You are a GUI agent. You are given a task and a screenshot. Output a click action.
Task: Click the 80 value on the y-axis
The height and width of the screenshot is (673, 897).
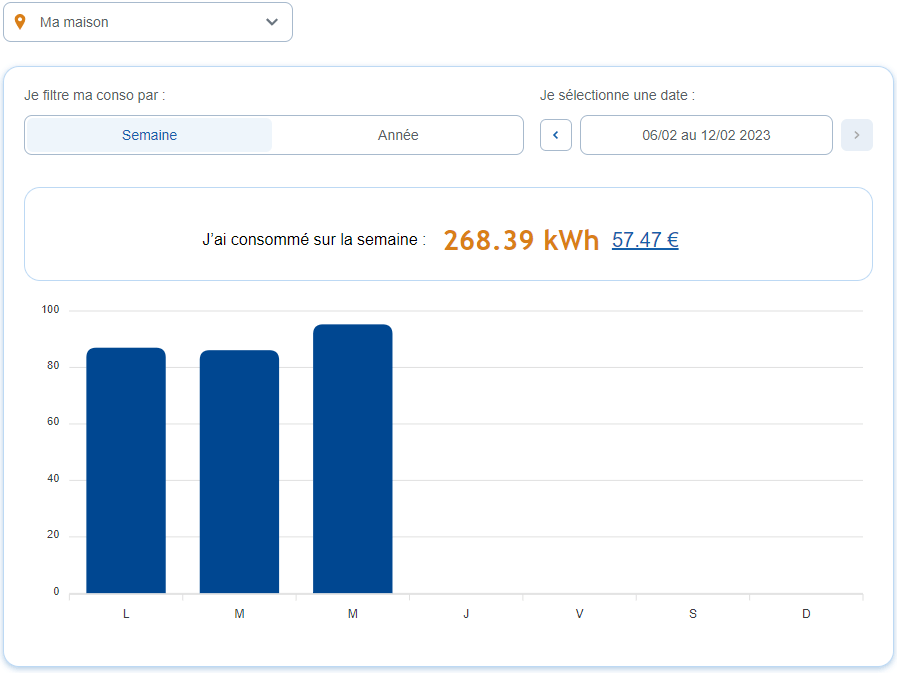(x=53, y=366)
